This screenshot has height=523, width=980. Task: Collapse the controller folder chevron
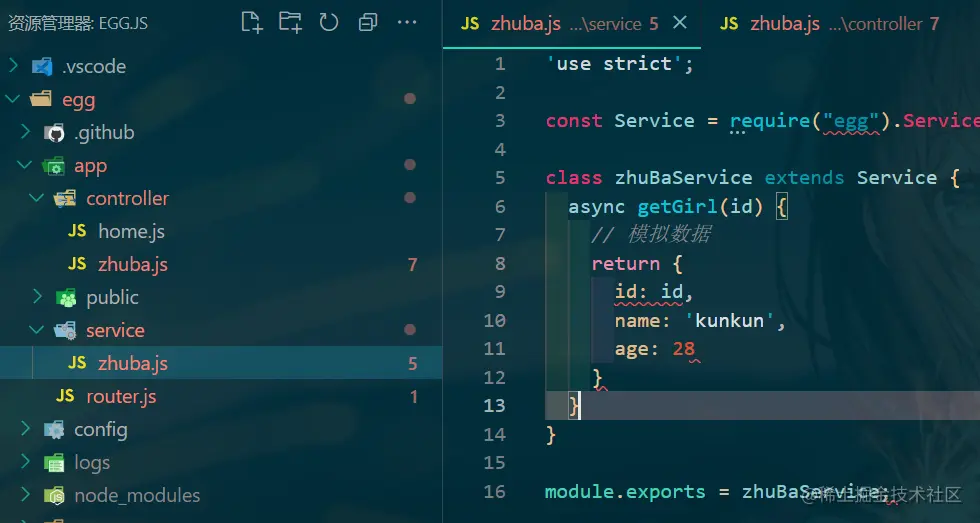pos(37,198)
